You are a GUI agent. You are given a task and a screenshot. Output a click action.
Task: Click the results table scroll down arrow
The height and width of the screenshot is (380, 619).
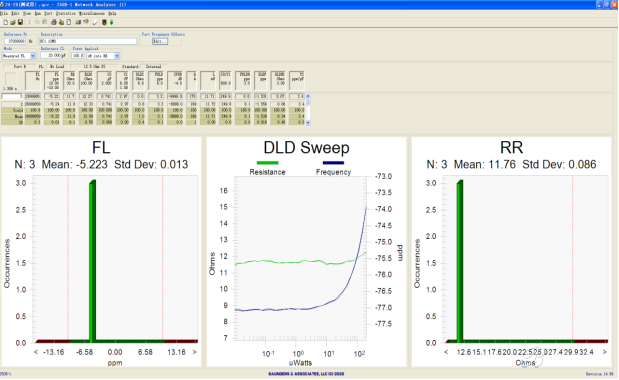pos(308,123)
